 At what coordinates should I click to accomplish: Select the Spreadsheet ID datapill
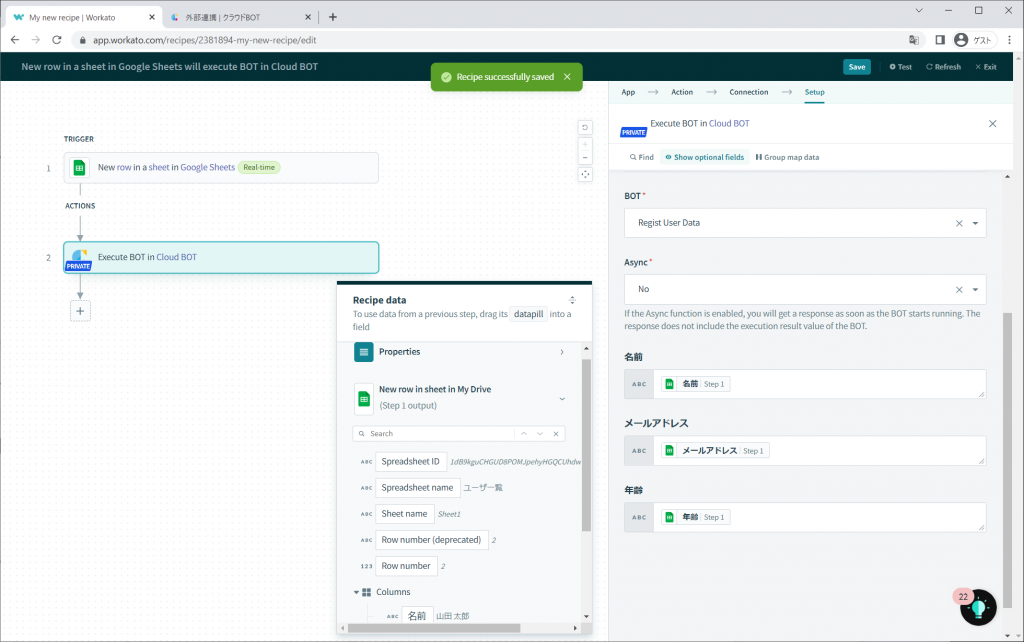[411, 462]
